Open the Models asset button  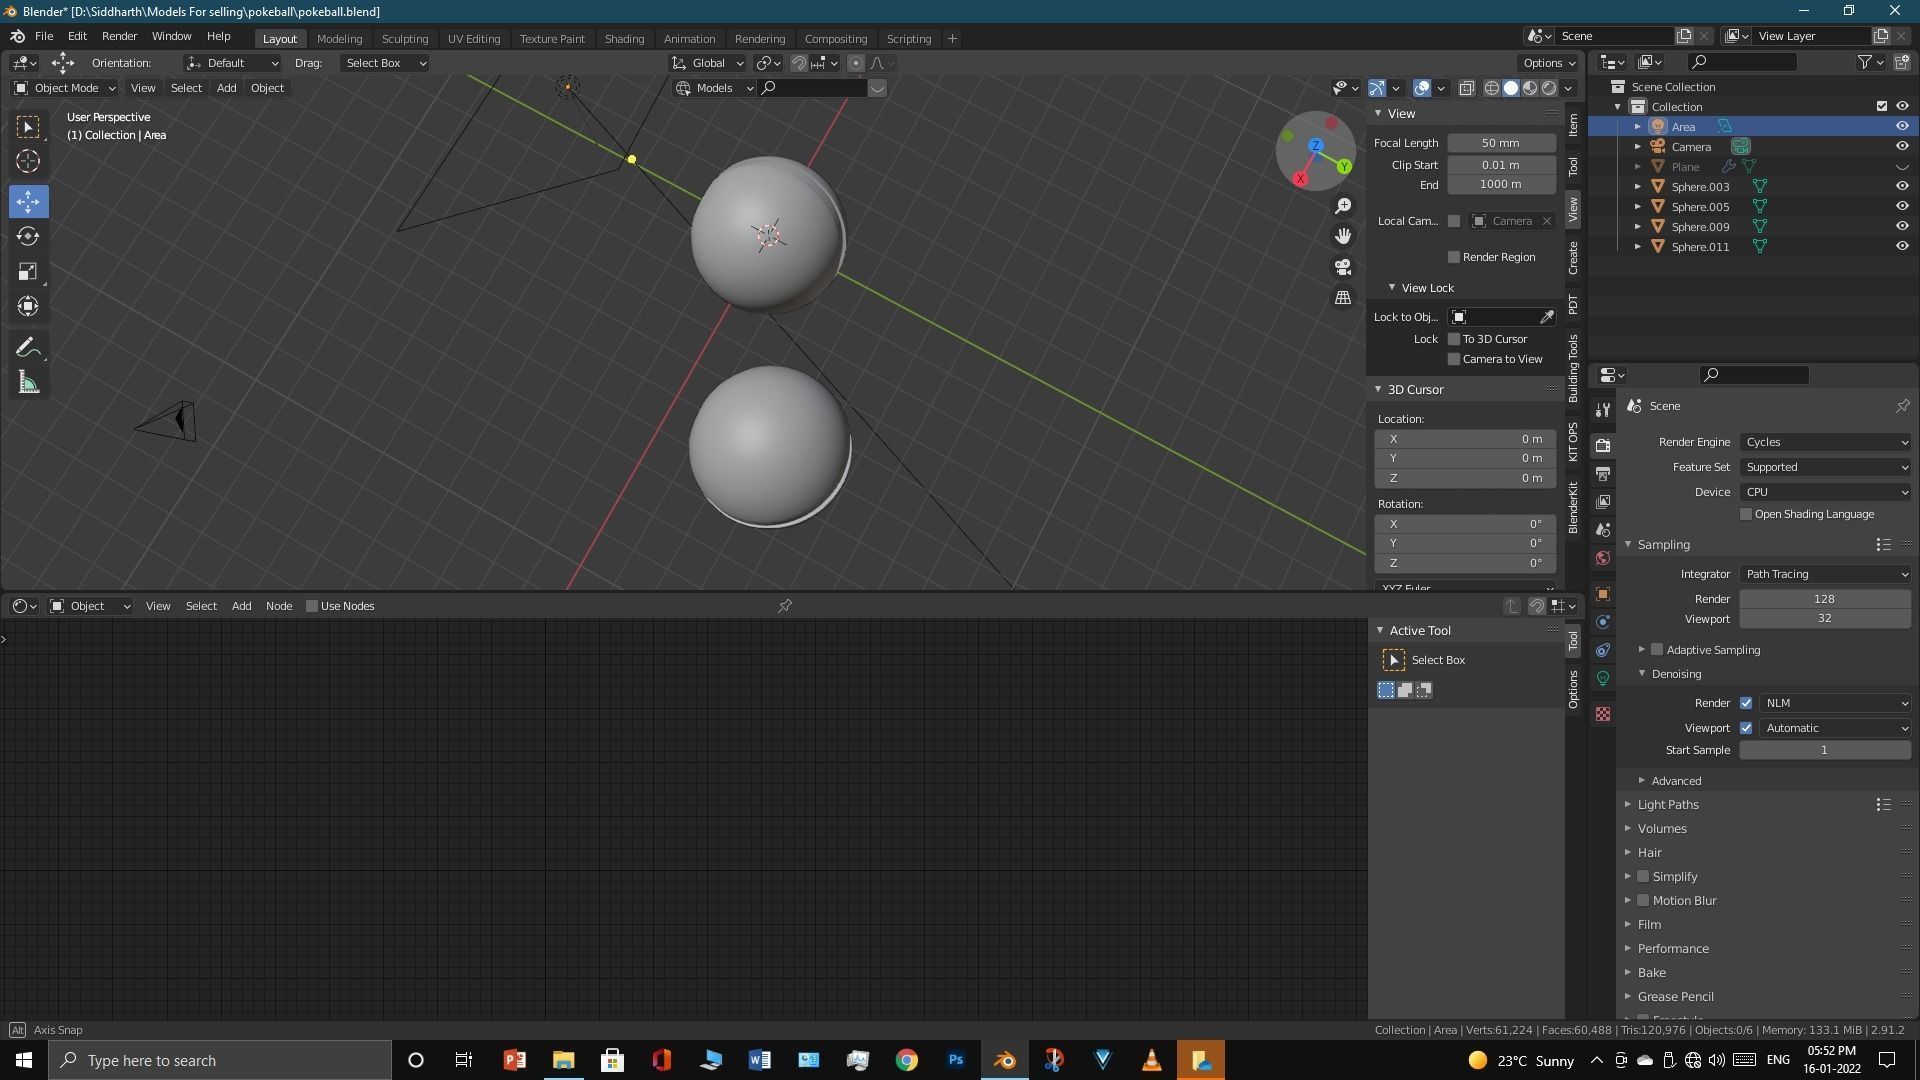click(714, 88)
